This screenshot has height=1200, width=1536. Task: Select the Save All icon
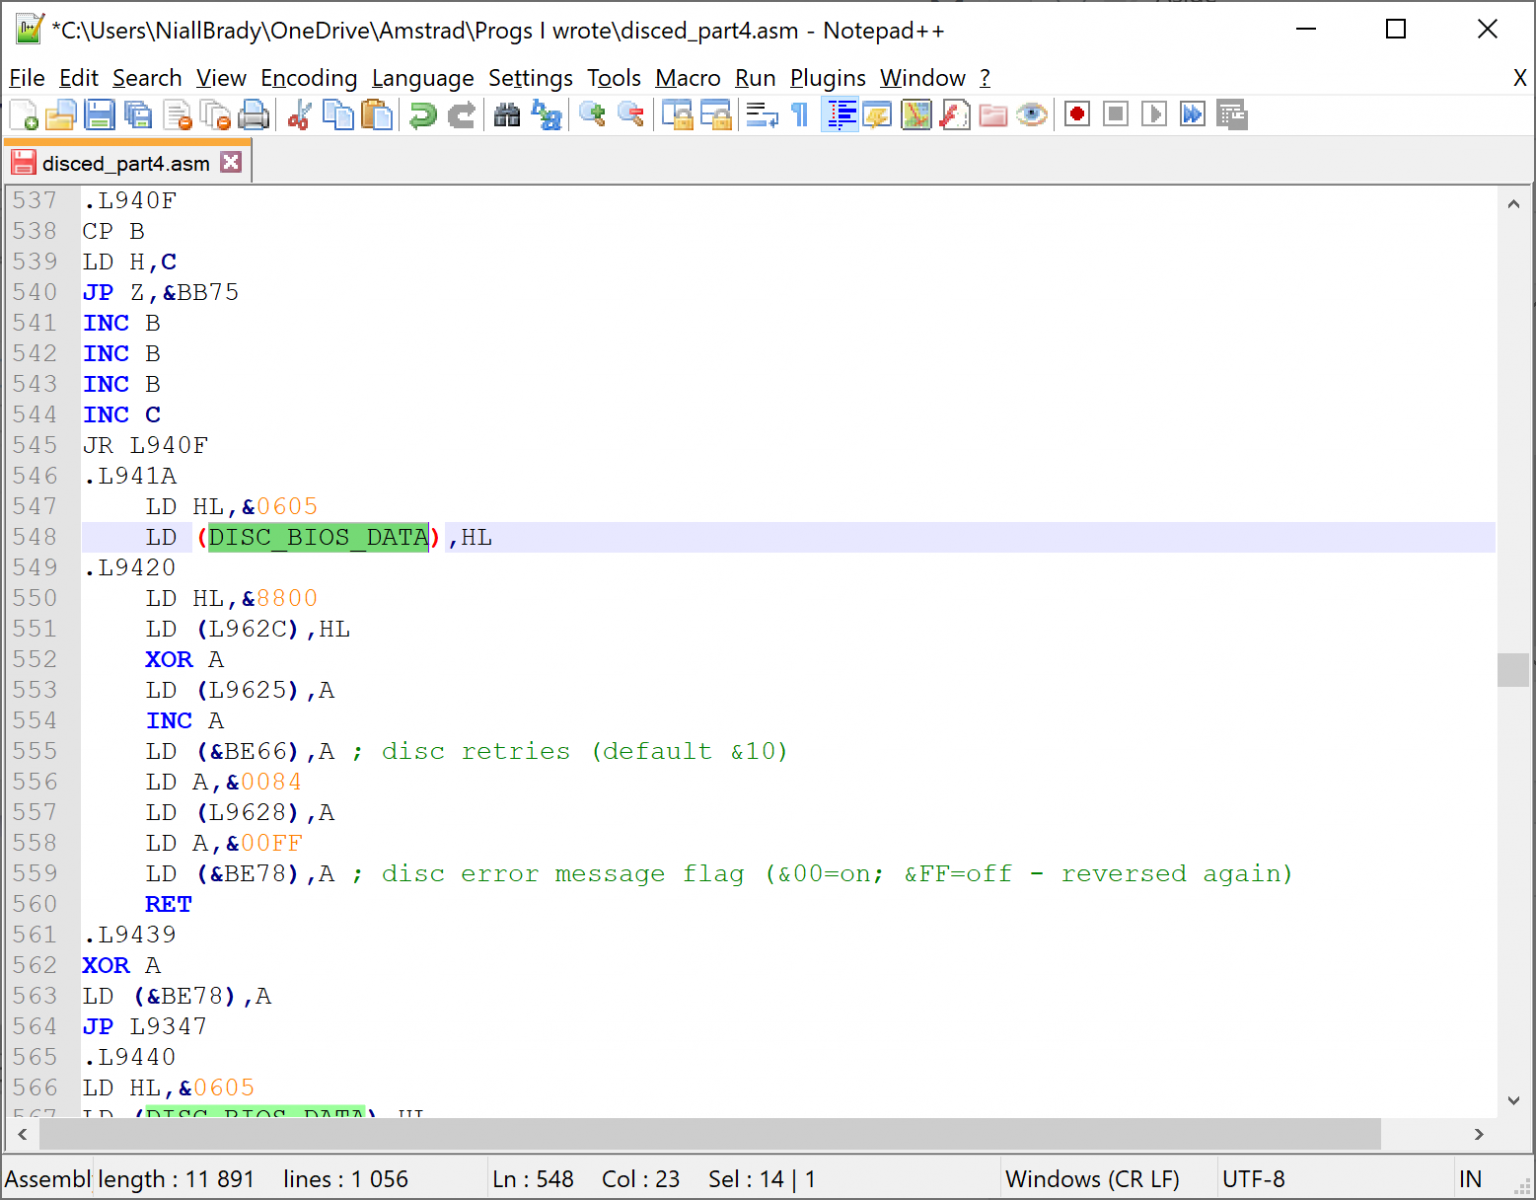(138, 114)
